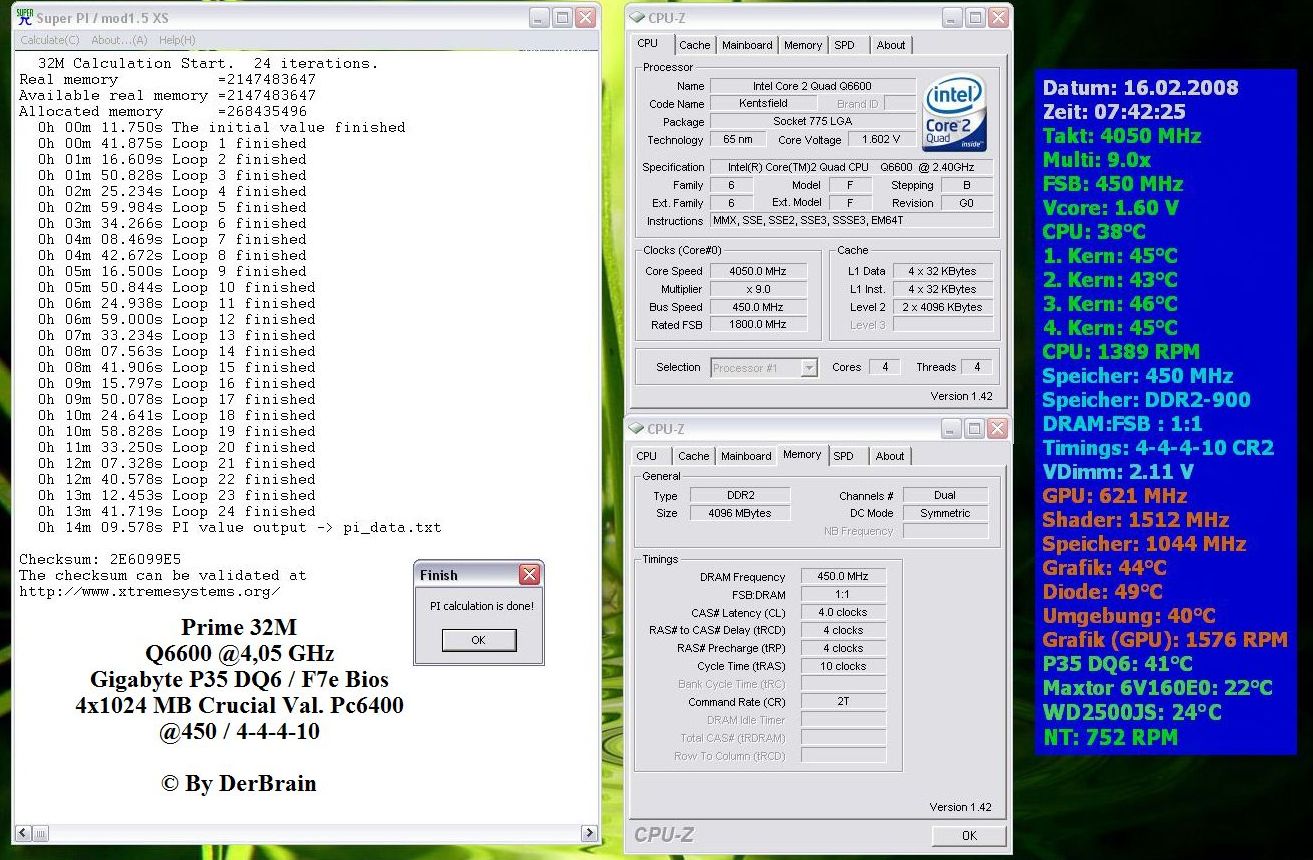Click the Cycle Time 10 clocks field

843,666
